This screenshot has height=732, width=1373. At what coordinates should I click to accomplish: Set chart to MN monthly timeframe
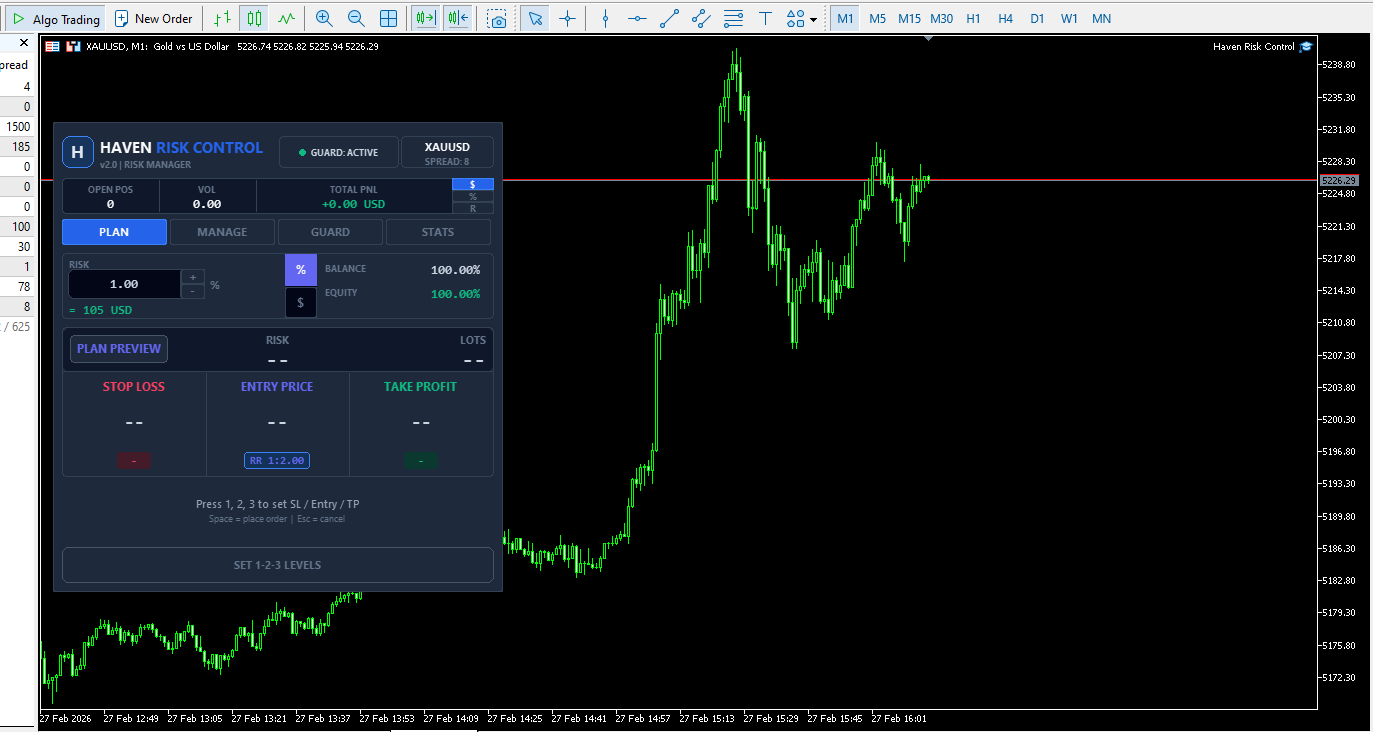1101,18
